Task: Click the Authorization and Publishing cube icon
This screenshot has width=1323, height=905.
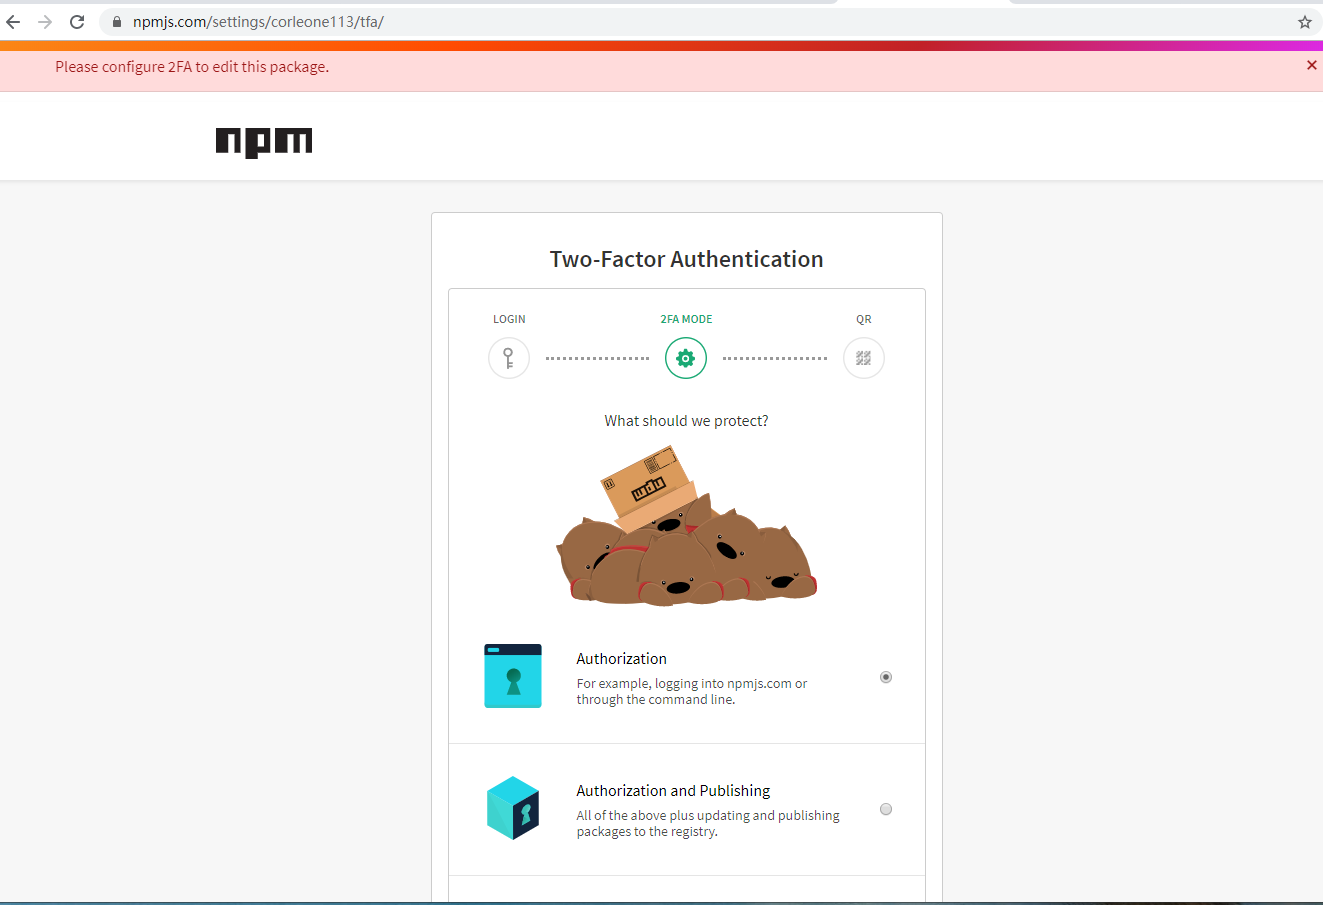Action: (x=513, y=808)
